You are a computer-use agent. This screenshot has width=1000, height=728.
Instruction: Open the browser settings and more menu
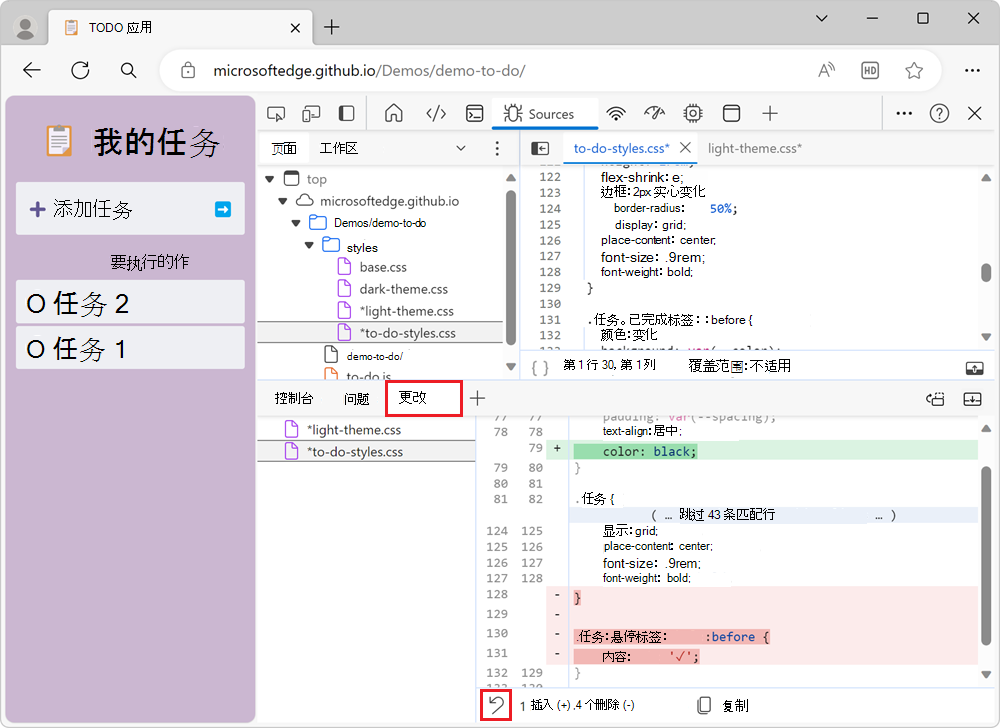972,70
